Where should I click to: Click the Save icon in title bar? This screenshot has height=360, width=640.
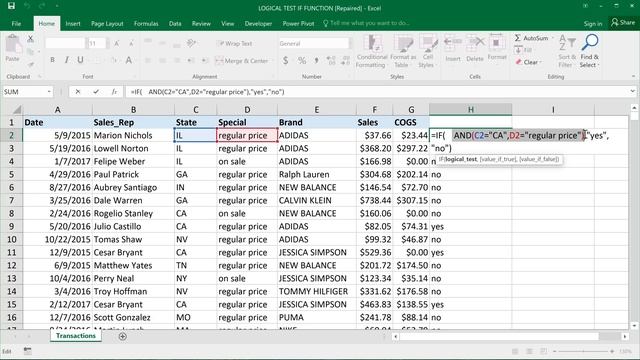11,6
